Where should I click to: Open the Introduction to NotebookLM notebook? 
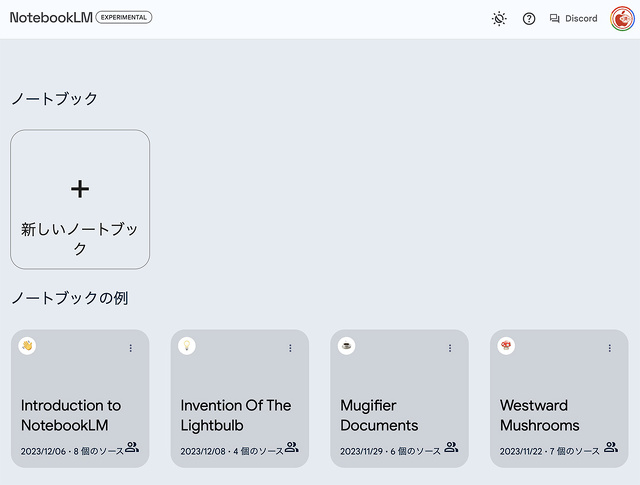(x=80, y=398)
